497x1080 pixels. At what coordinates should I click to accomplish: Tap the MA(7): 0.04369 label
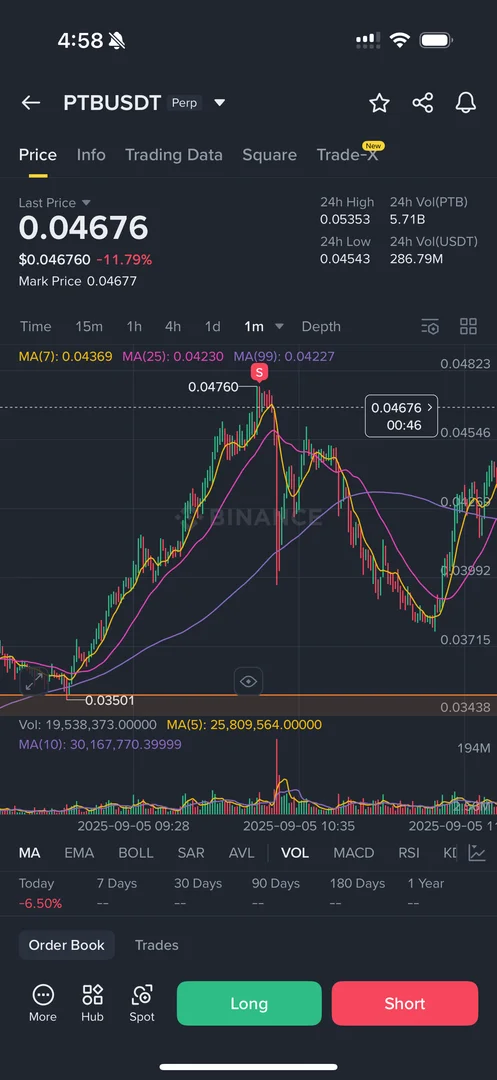coord(65,357)
